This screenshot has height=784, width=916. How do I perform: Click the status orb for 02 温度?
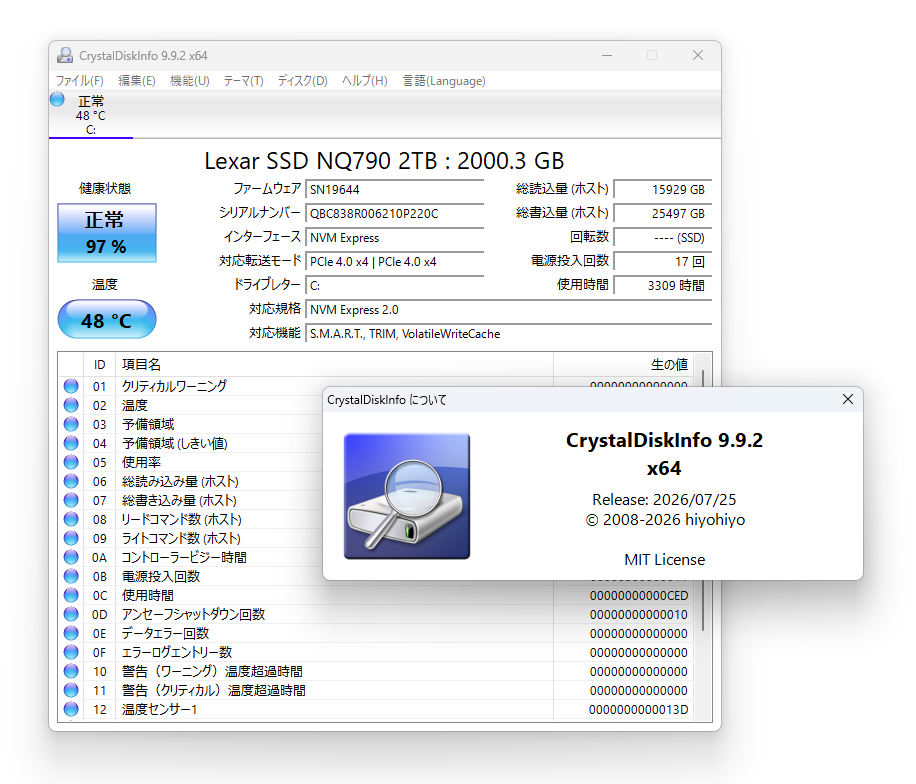coord(71,405)
